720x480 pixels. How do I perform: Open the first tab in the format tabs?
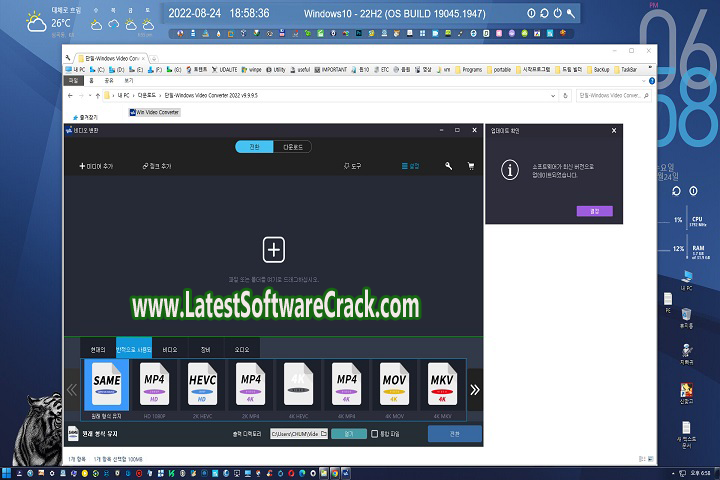pos(98,350)
